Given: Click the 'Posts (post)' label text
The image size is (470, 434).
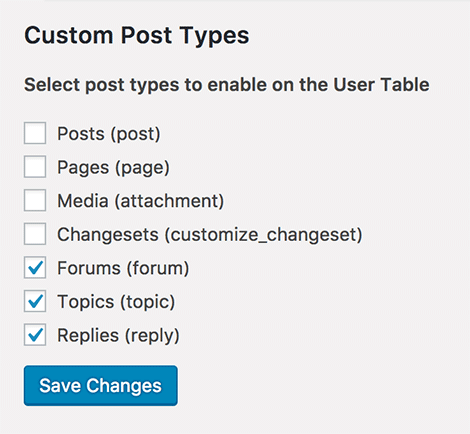Looking at the screenshot, I should pyautogui.click(x=109, y=134).
